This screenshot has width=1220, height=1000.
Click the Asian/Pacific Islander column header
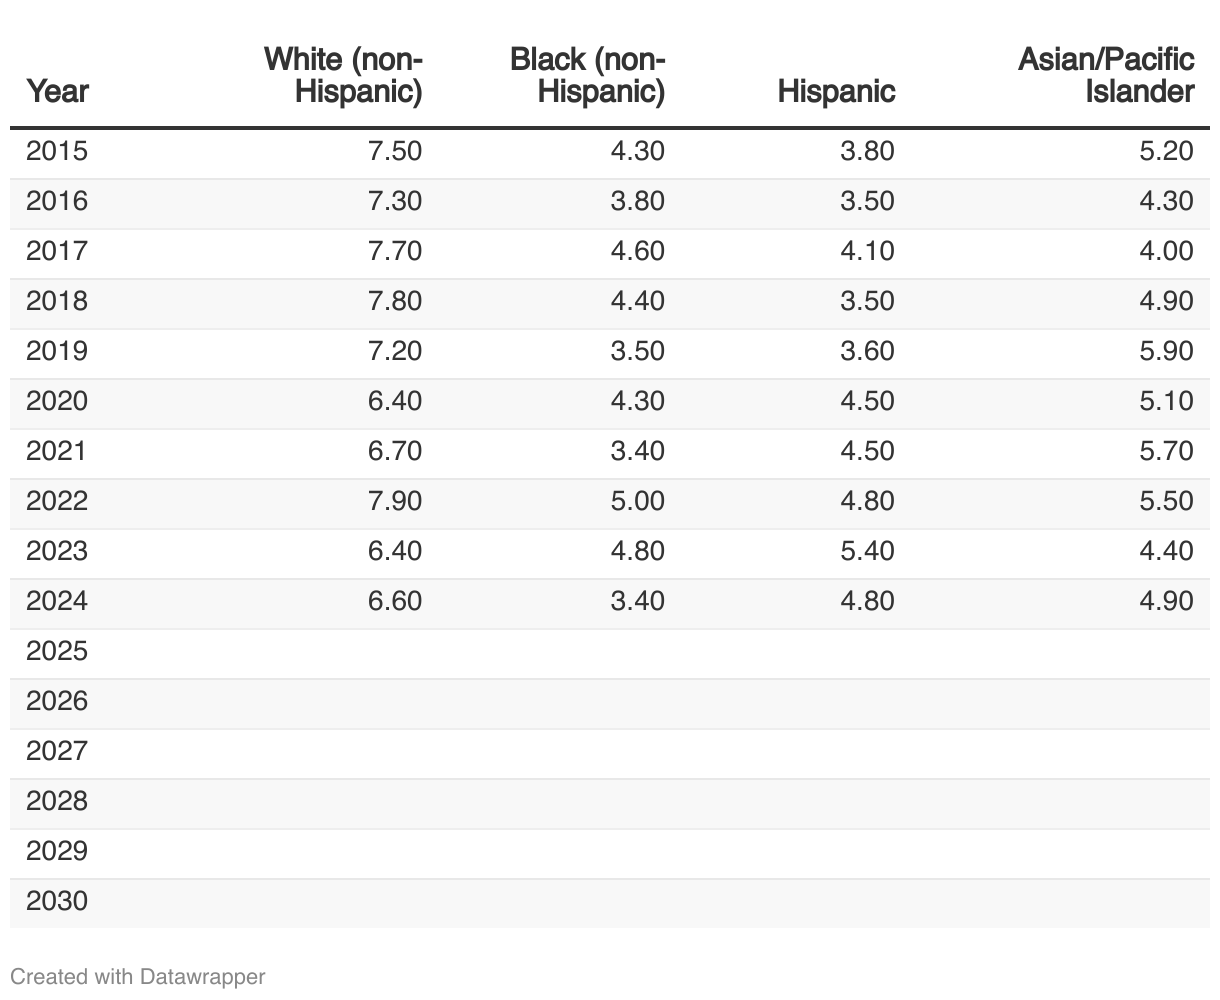1106,75
